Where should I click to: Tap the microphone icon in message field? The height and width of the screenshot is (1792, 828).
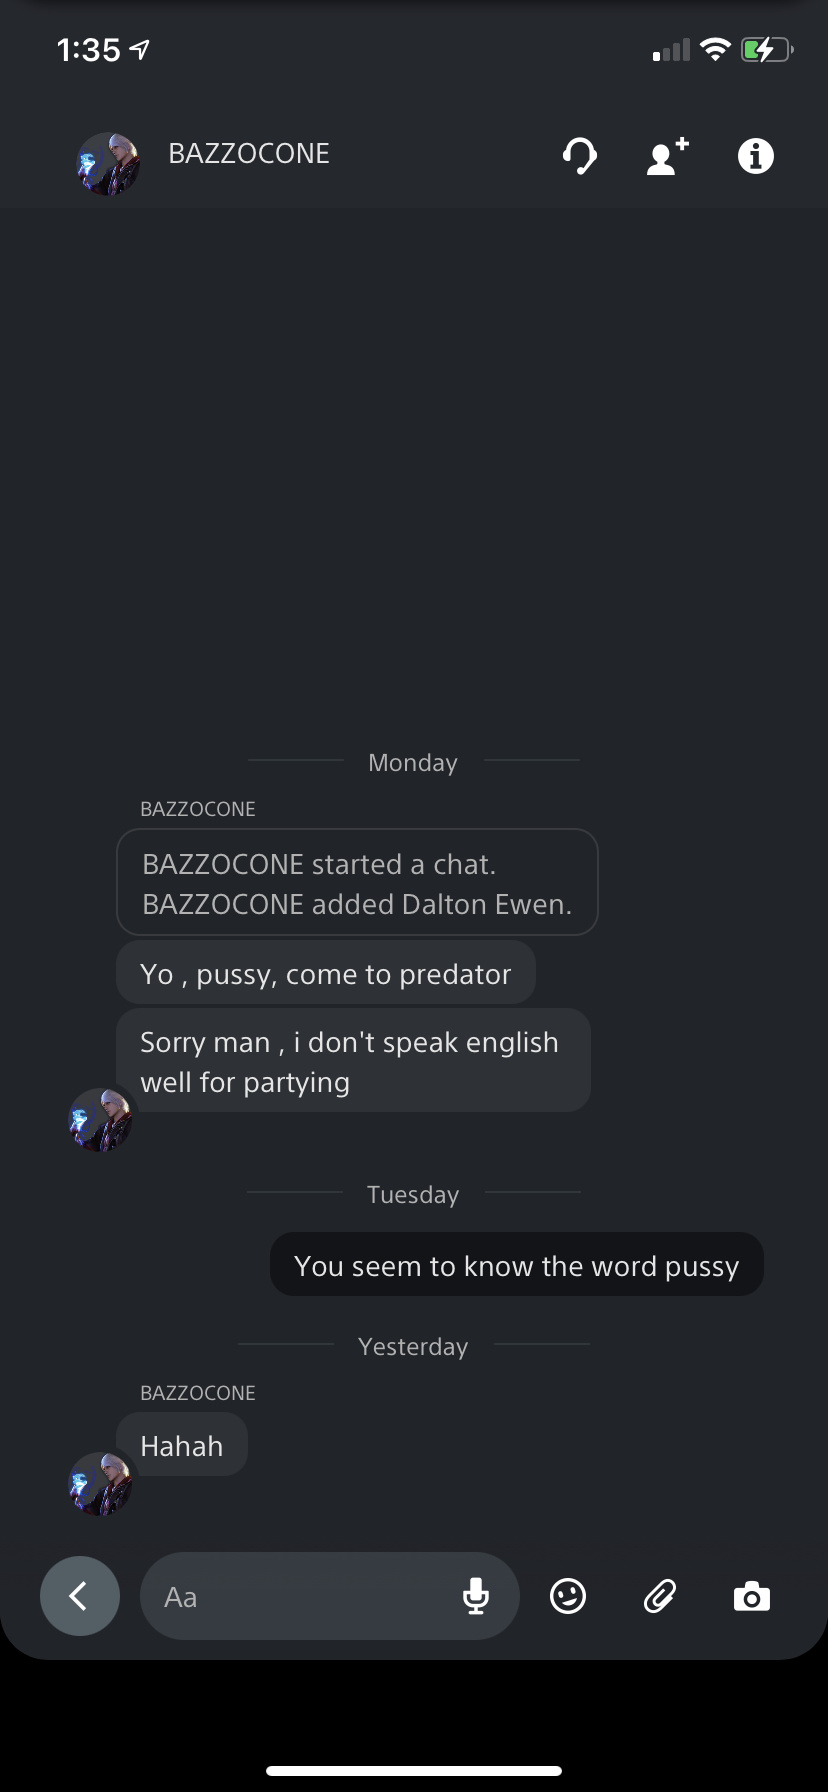point(476,1596)
